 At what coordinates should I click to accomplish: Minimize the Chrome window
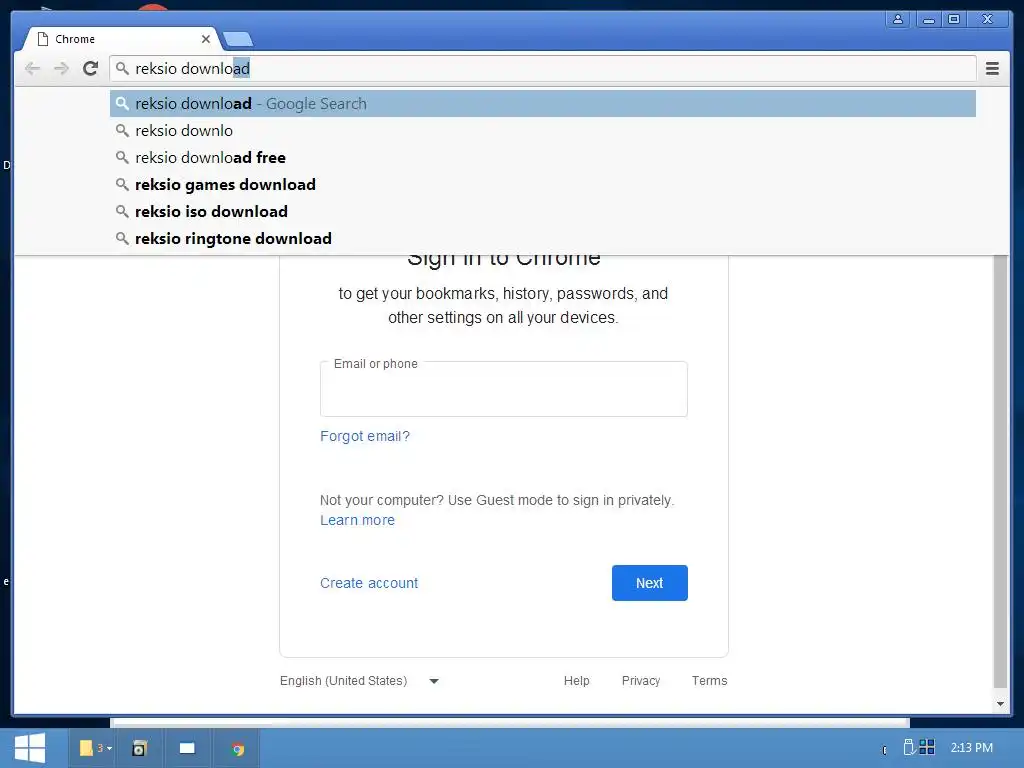(928, 19)
